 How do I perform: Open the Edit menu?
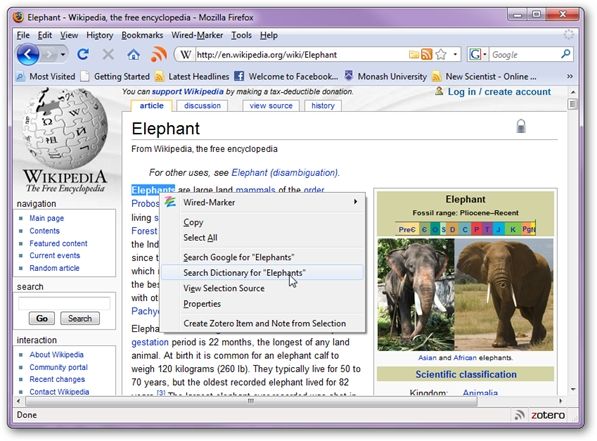coord(45,35)
